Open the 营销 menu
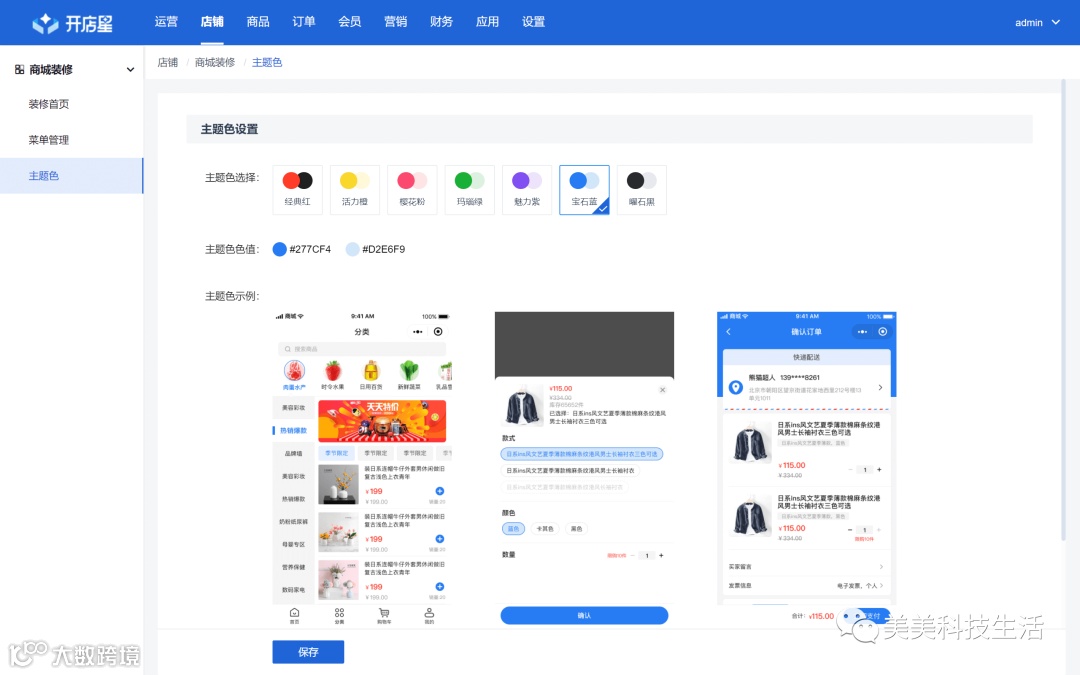 [395, 21]
